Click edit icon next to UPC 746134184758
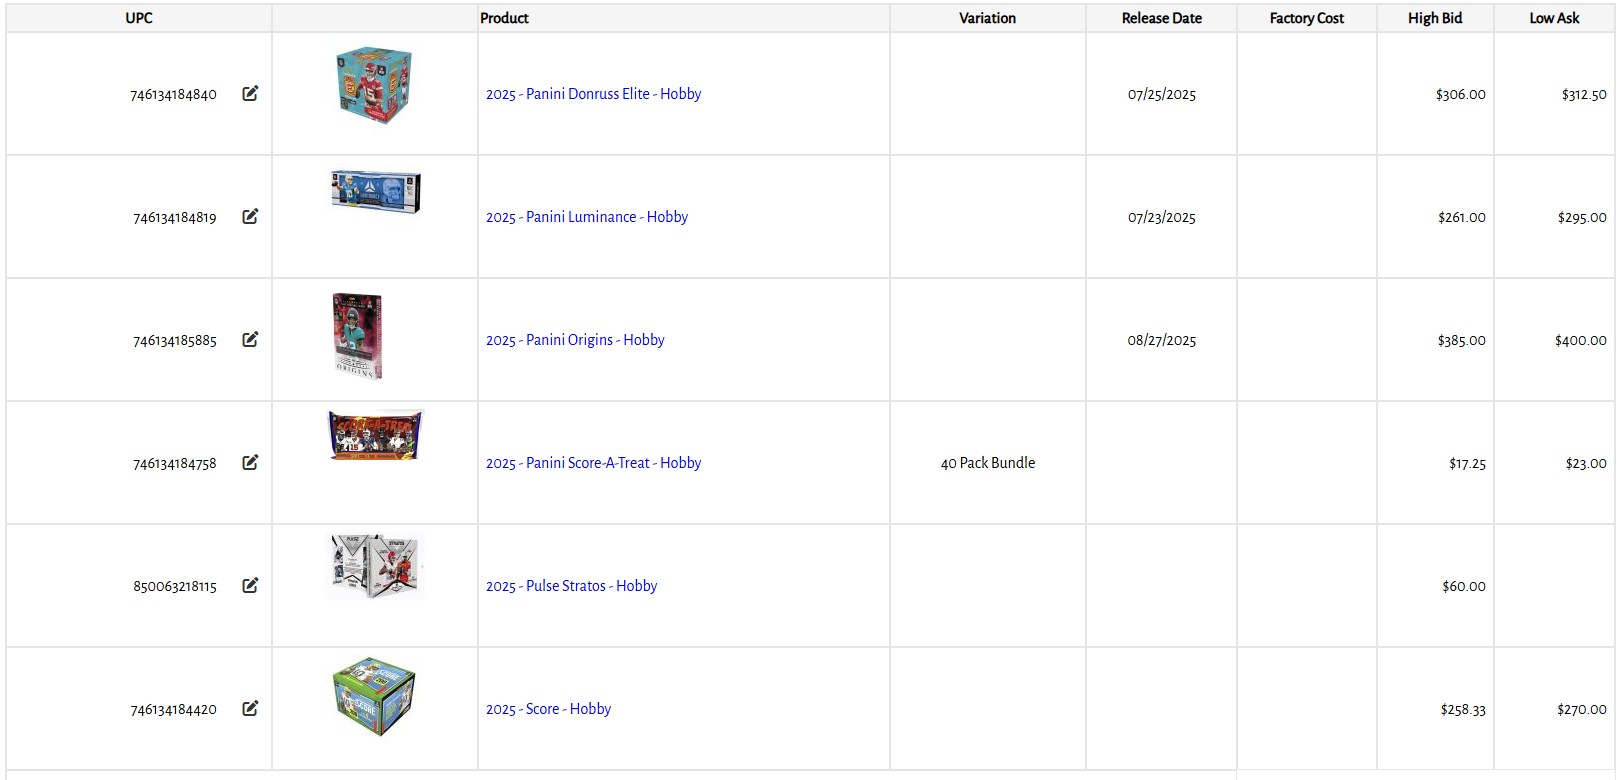1620x780 pixels. 250,462
